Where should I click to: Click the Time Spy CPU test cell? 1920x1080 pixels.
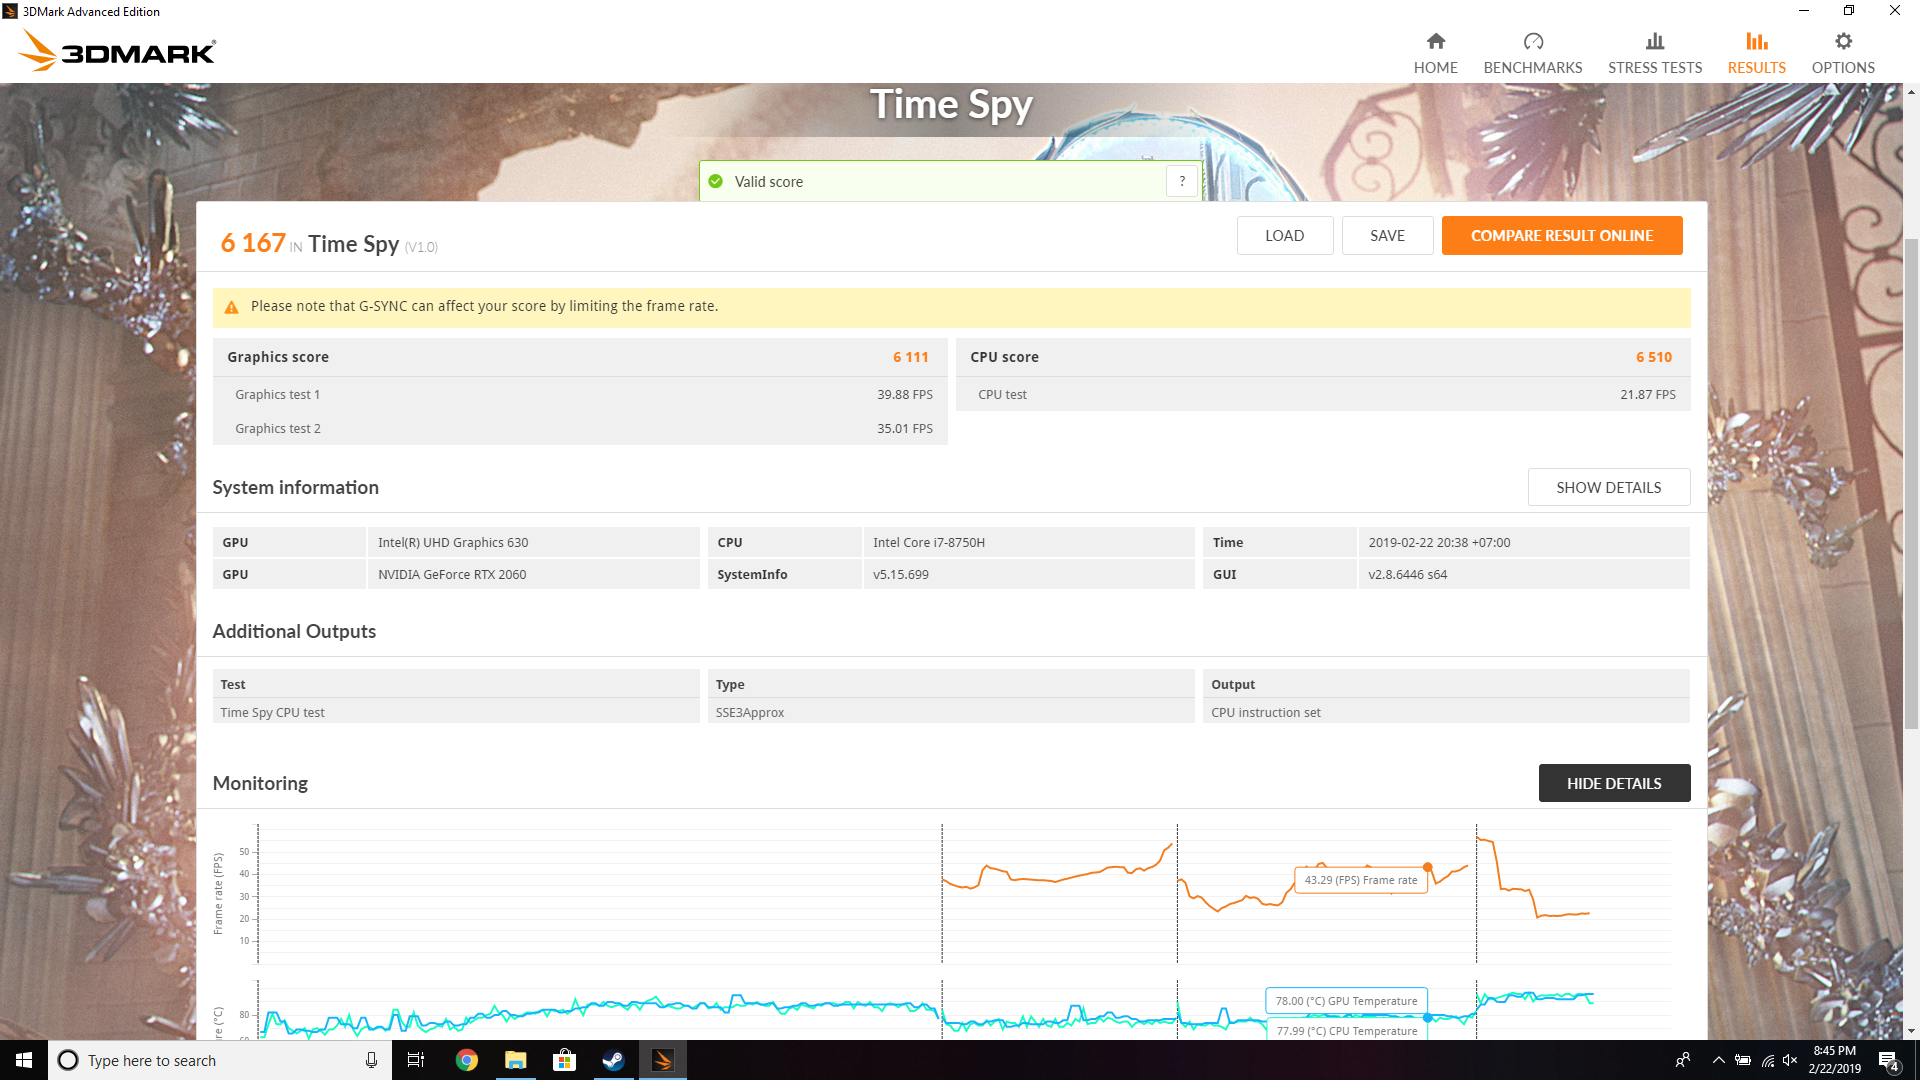click(456, 712)
